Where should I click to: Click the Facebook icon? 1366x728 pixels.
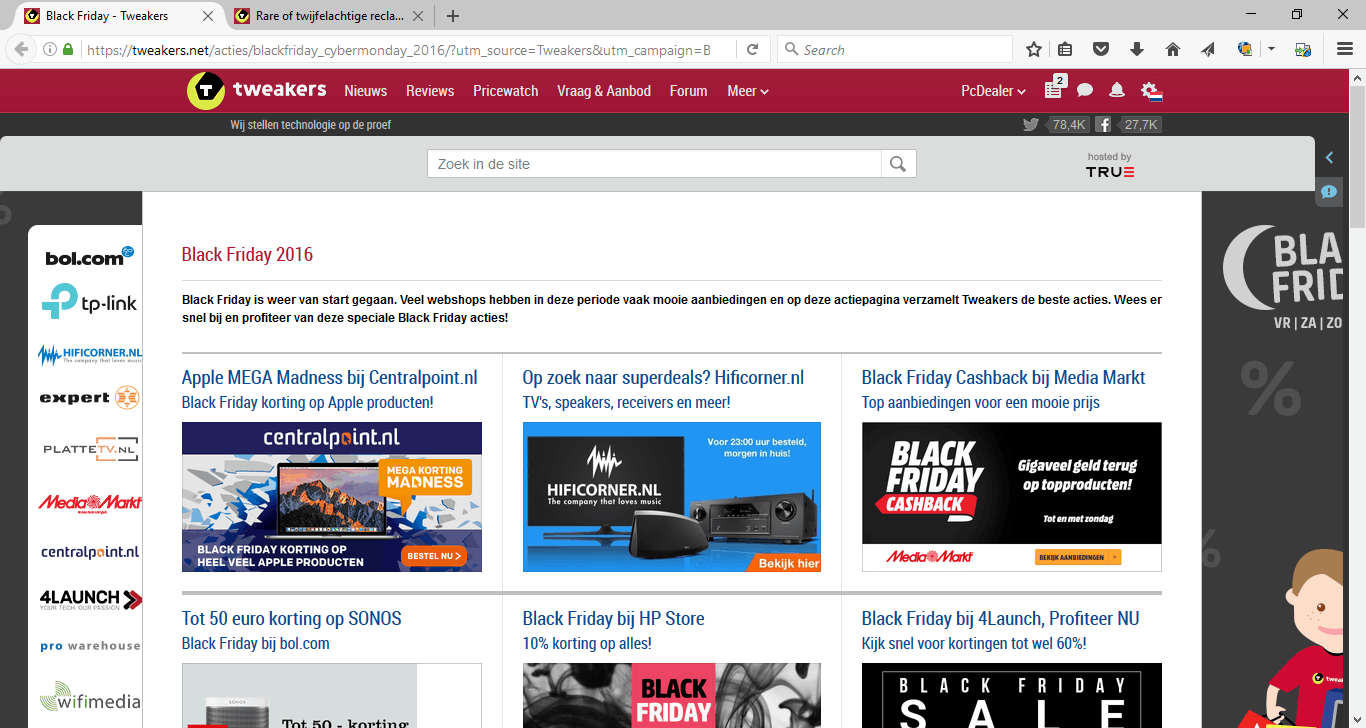point(1103,125)
